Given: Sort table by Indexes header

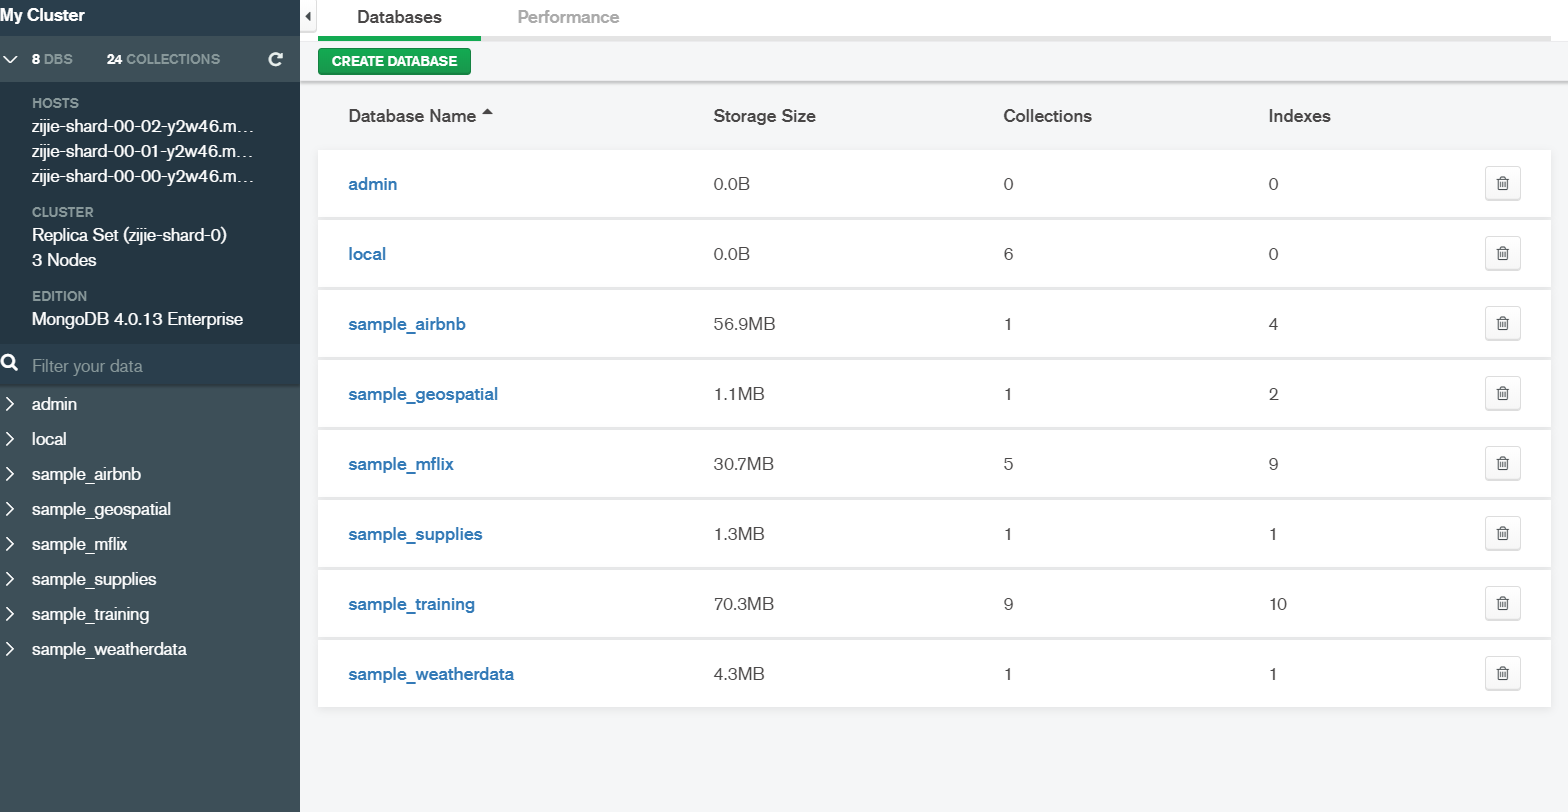Looking at the screenshot, I should click(x=1299, y=116).
